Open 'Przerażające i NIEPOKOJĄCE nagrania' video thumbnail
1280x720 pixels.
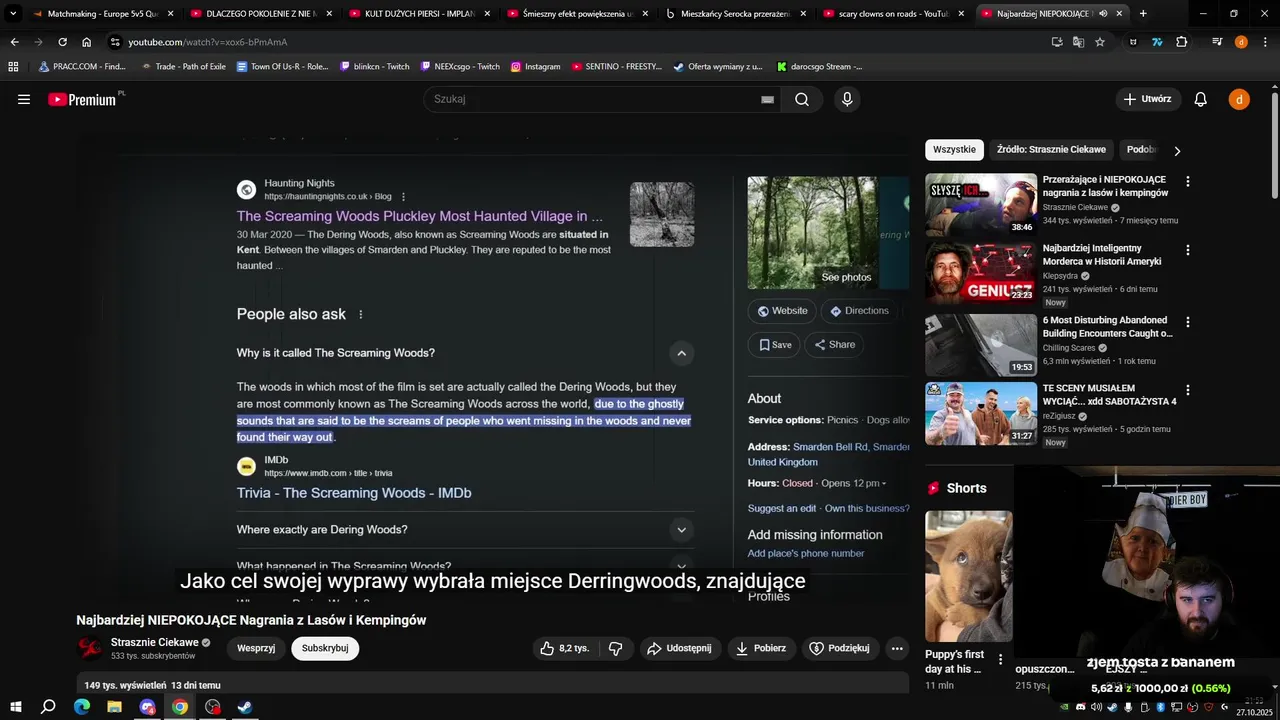tap(981, 205)
